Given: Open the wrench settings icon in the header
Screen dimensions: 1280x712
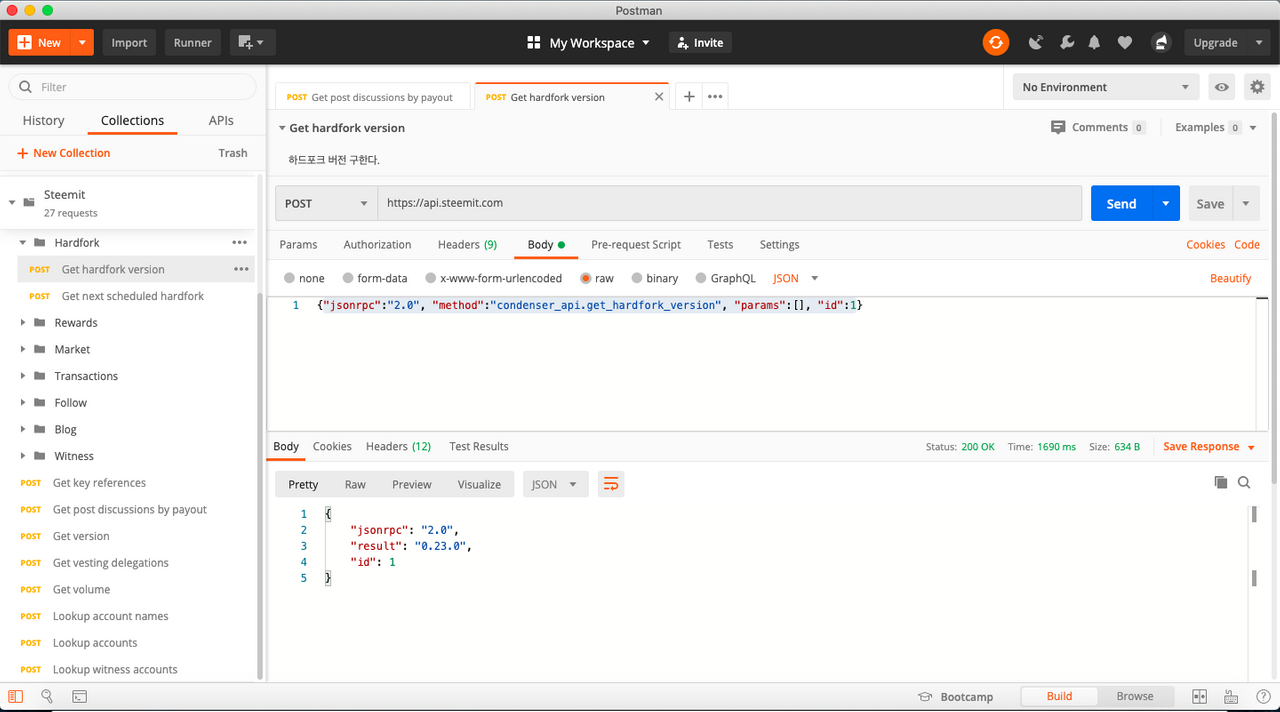Looking at the screenshot, I should pos(1066,43).
